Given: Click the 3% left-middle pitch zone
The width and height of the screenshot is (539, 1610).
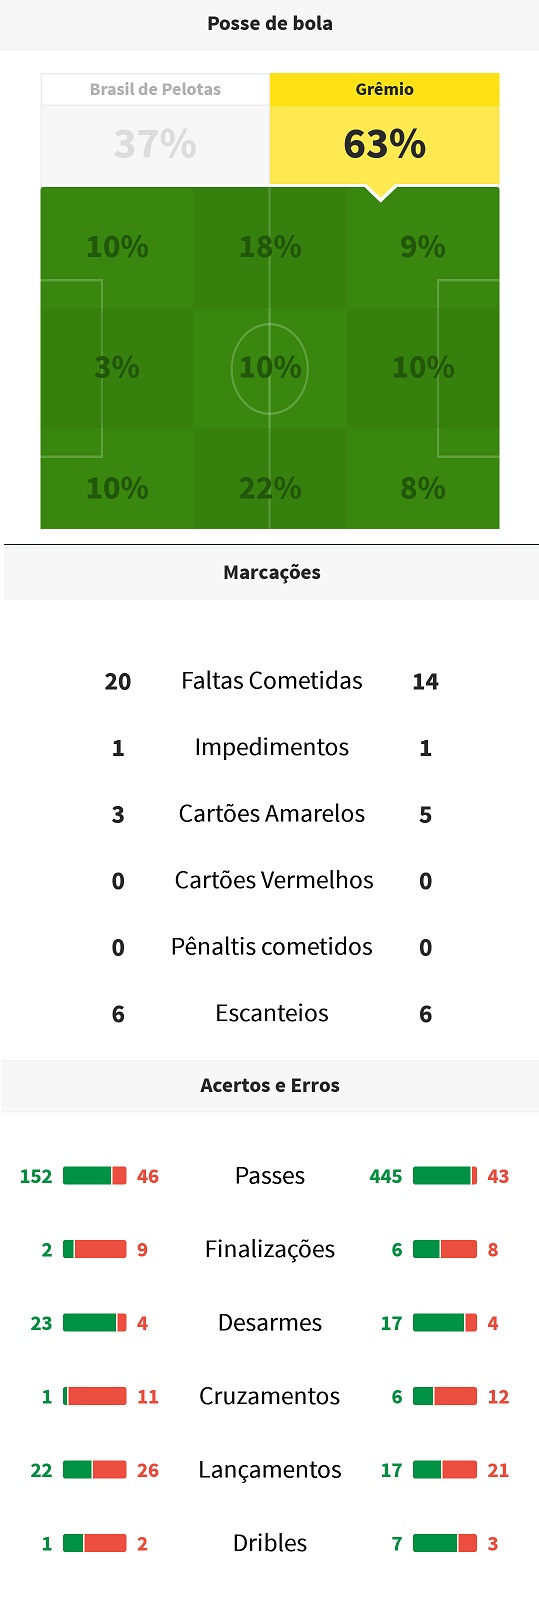Looking at the screenshot, I should coord(117,367).
